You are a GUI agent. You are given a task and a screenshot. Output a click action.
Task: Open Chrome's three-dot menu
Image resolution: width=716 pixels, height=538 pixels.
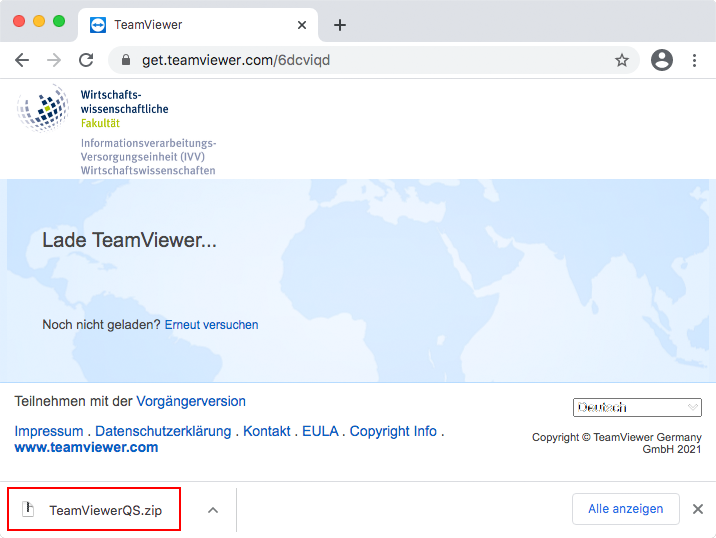point(694,60)
